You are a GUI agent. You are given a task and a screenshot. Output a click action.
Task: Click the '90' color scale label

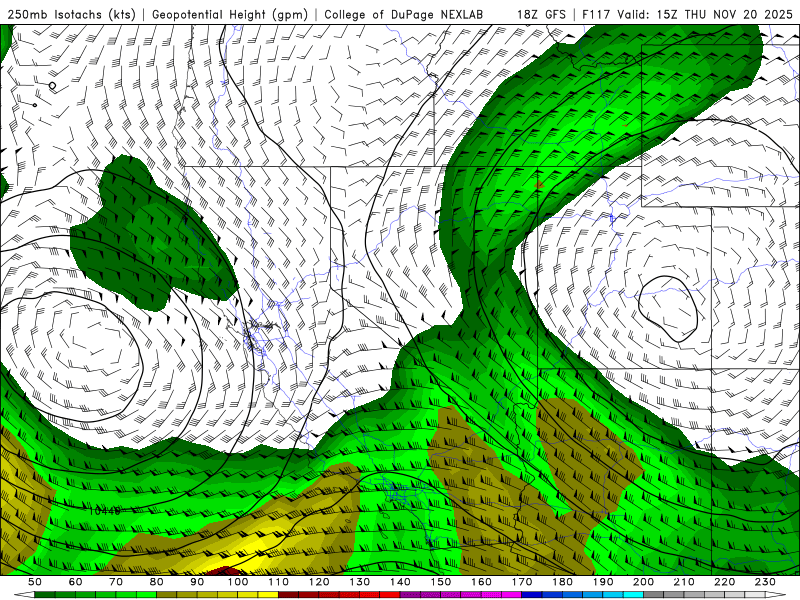197,582
